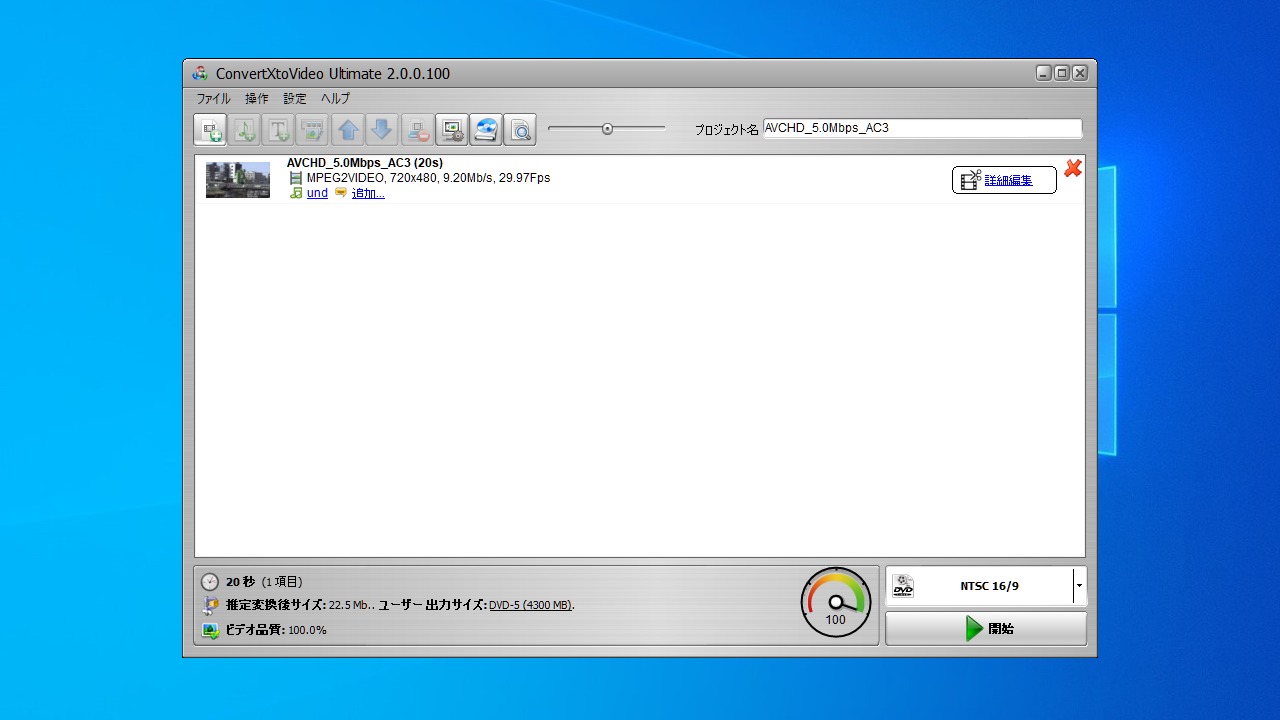The image size is (1280, 720).
Task: Click the audio note icon beside und
Action: click(296, 193)
